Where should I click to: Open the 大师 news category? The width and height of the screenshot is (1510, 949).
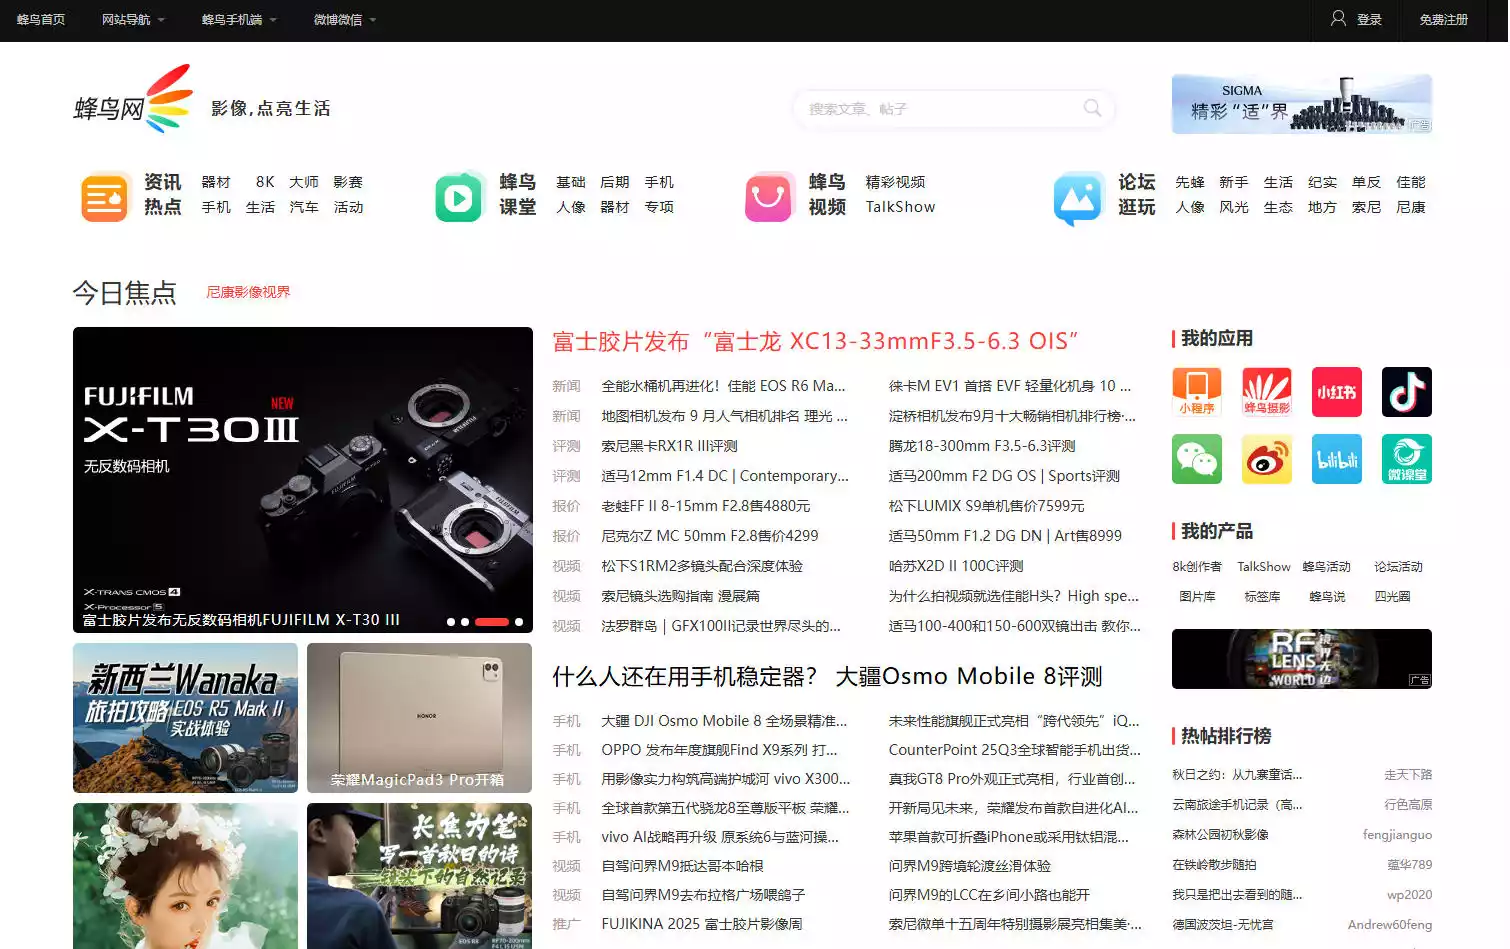point(304,182)
